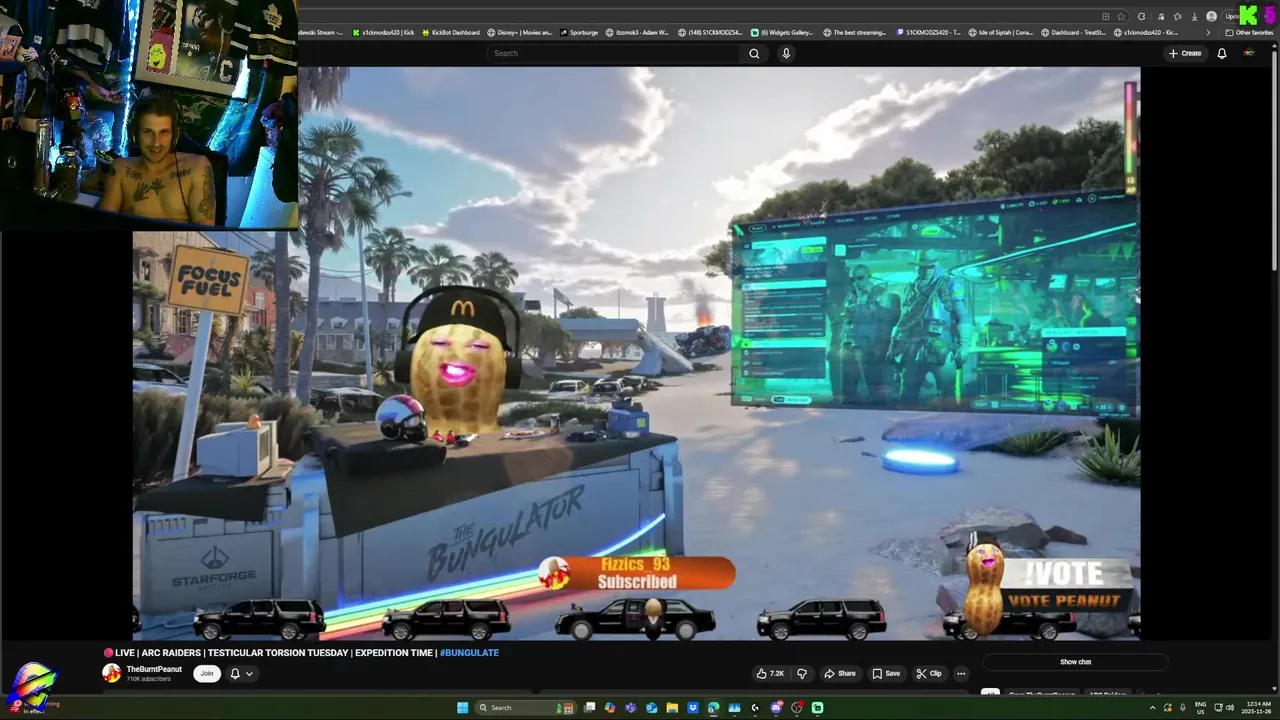Click Show chat button
This screenshot has width=1280, height=720.
click(x=1075, y=662)
